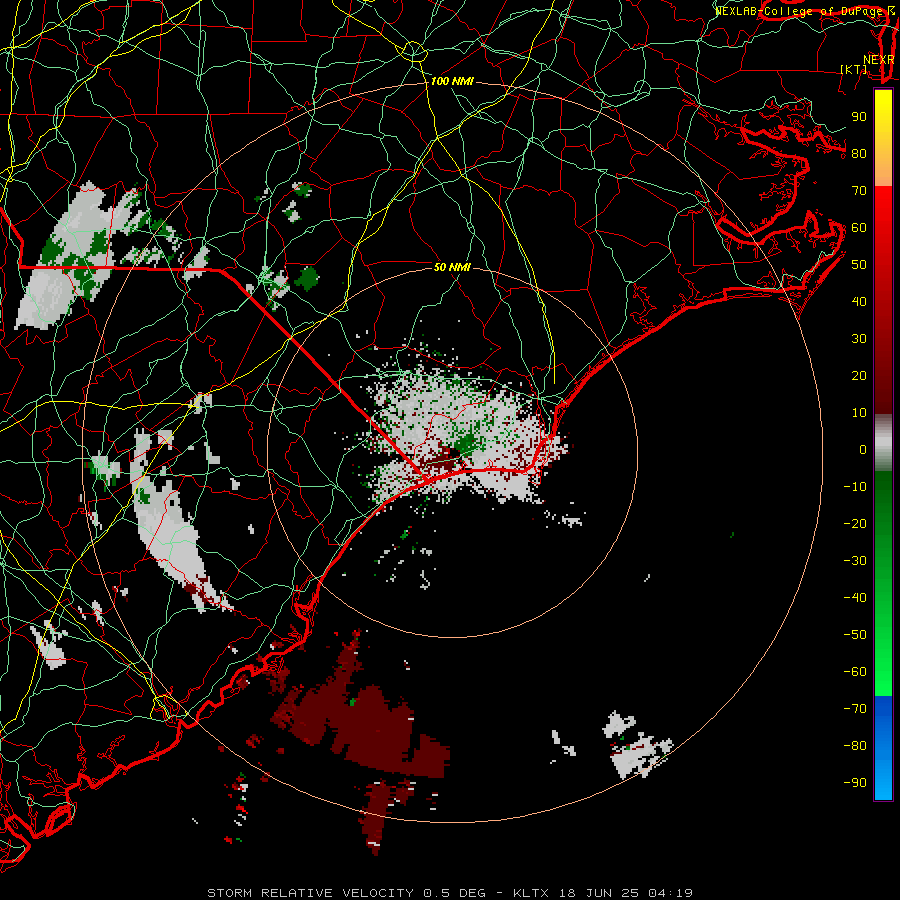
Task: Click the 10 value on velocity scale
Action: pyautogui.click(x=859, y=413)
